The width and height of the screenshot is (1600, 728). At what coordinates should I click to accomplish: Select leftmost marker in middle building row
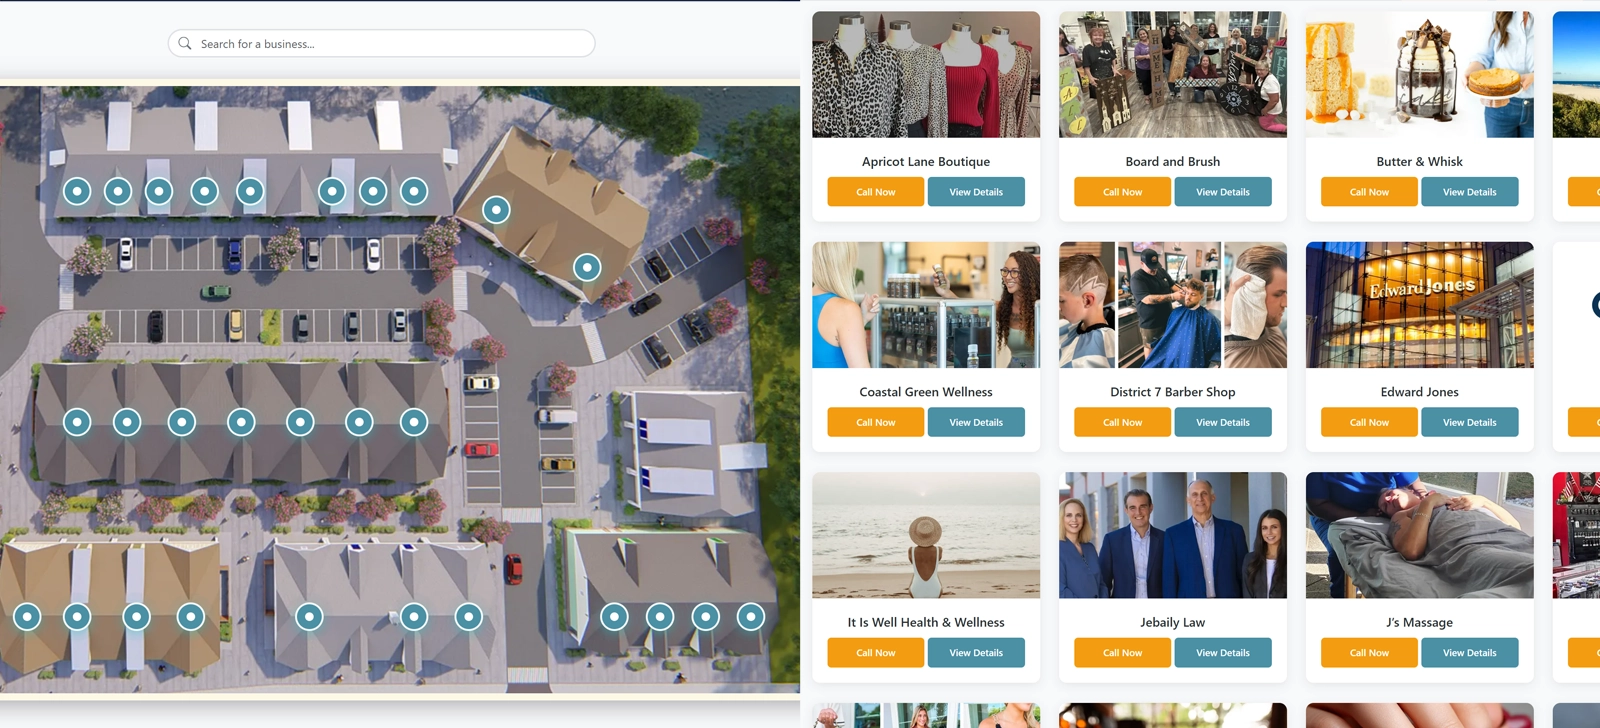[77, 422]
